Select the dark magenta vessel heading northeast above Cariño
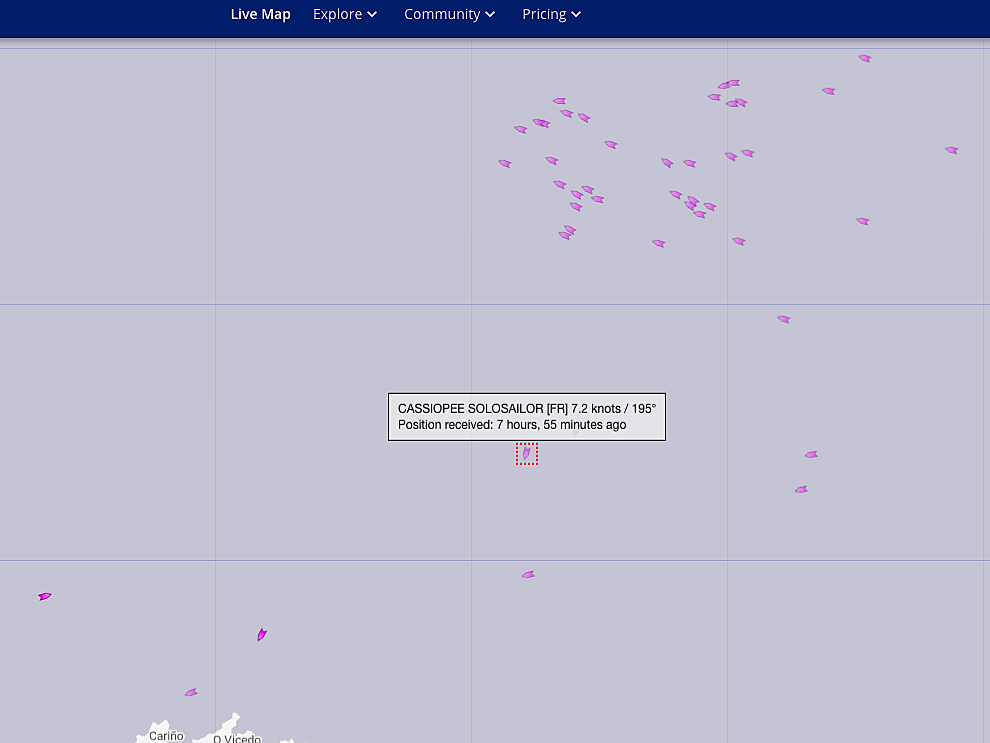This screenshot has height=743, width=990. 262,634
